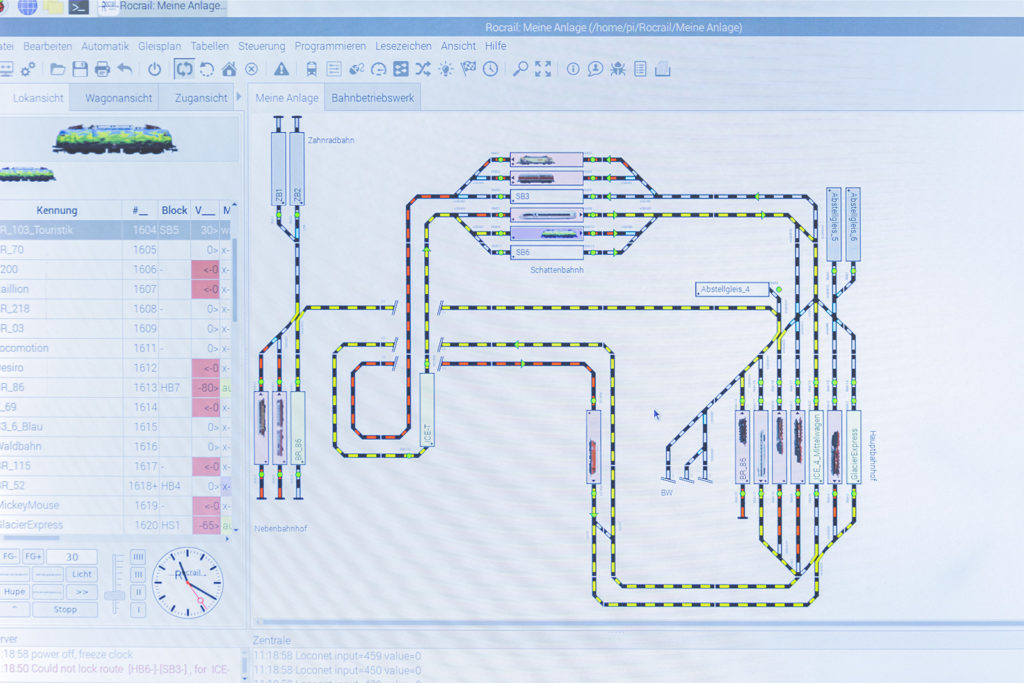Switch to the Bahnbetriebswerk tab
The height and width of the screenshot is (683, 1024).
point(372,98)
